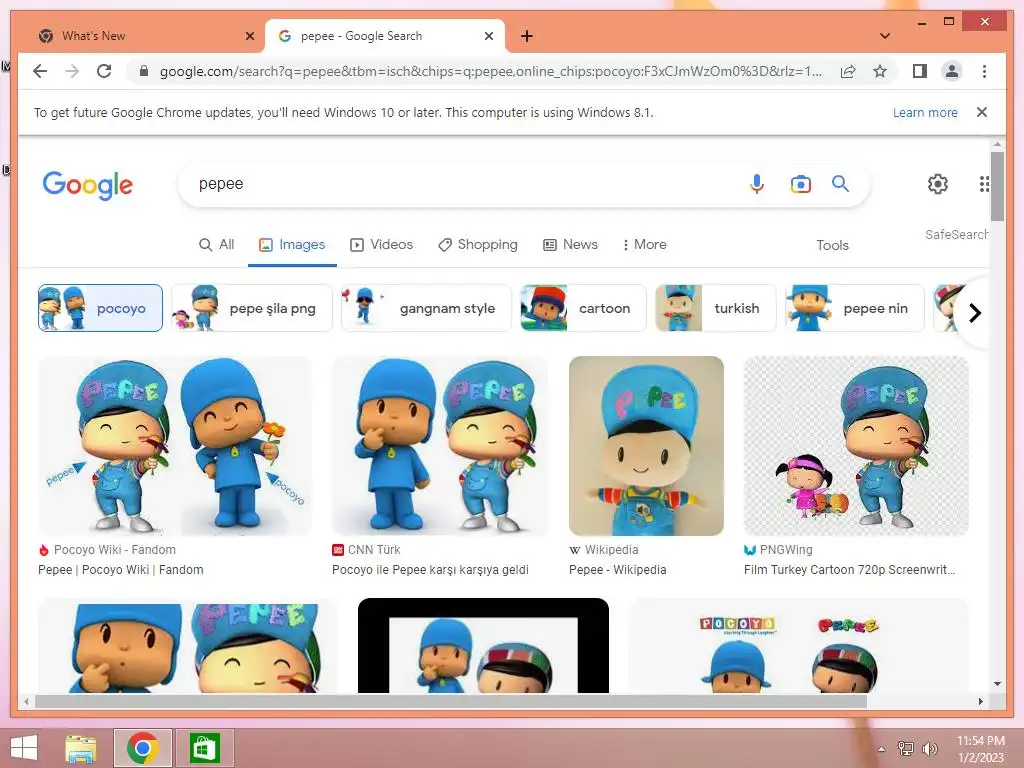The width and height of the screenshot is (1024, 768).
Task: Click the horizontal scrollbar thumb
Action: 451,701
